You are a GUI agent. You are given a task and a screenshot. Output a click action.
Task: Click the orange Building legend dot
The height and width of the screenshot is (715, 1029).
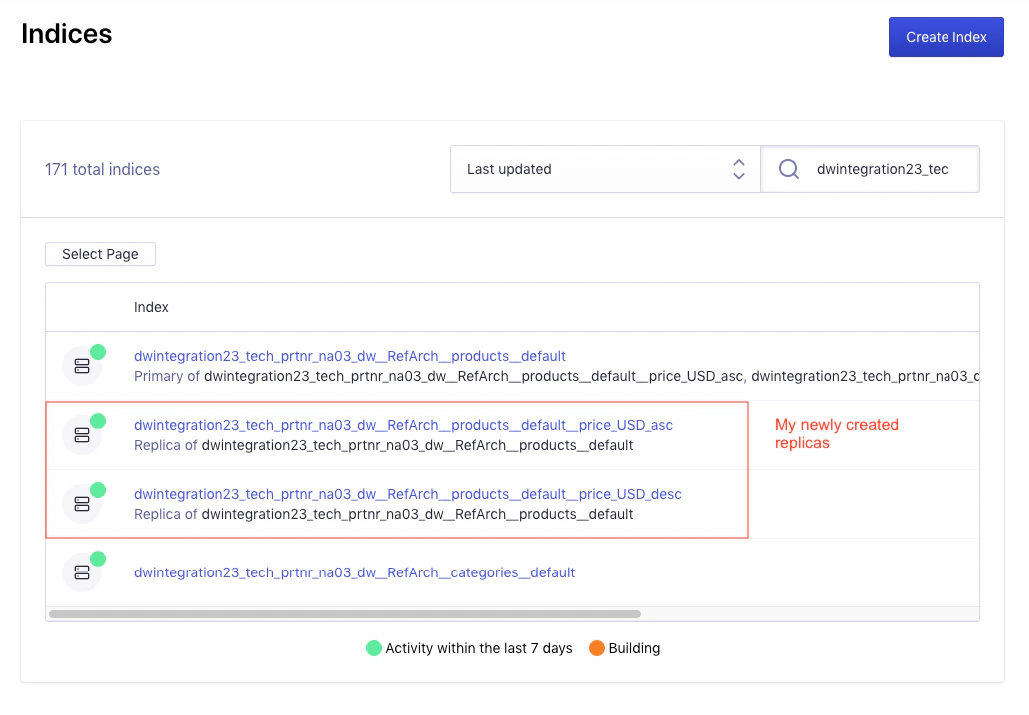point(596,648)
